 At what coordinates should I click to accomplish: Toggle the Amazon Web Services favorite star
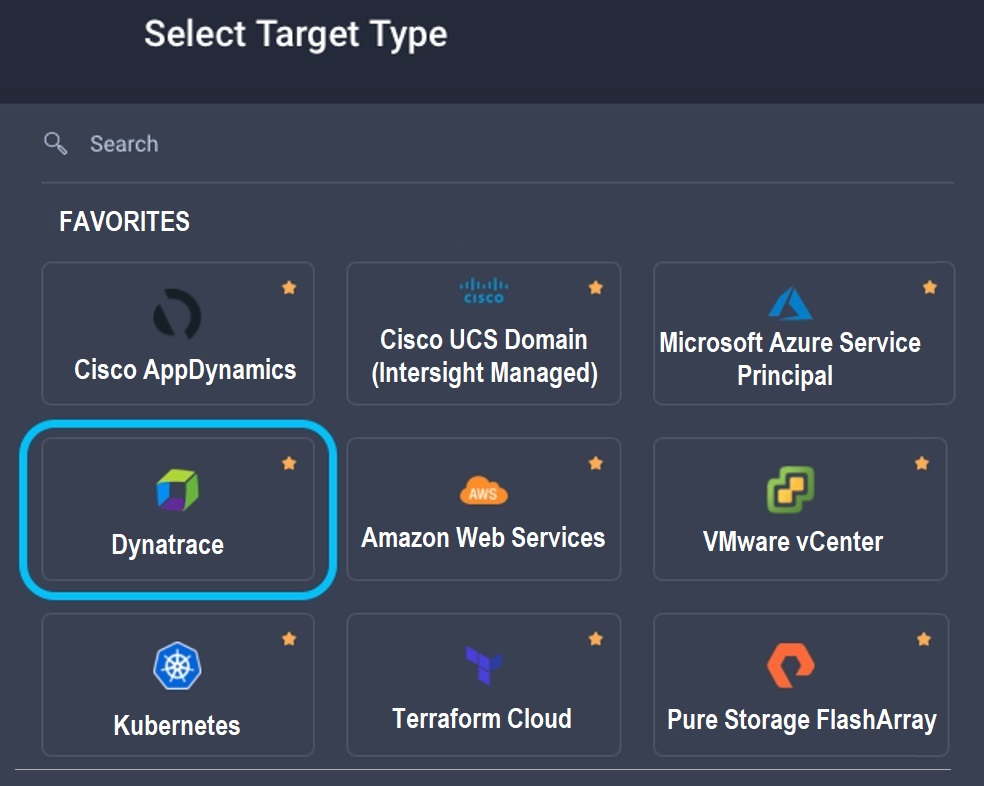(x=596, y=463)
